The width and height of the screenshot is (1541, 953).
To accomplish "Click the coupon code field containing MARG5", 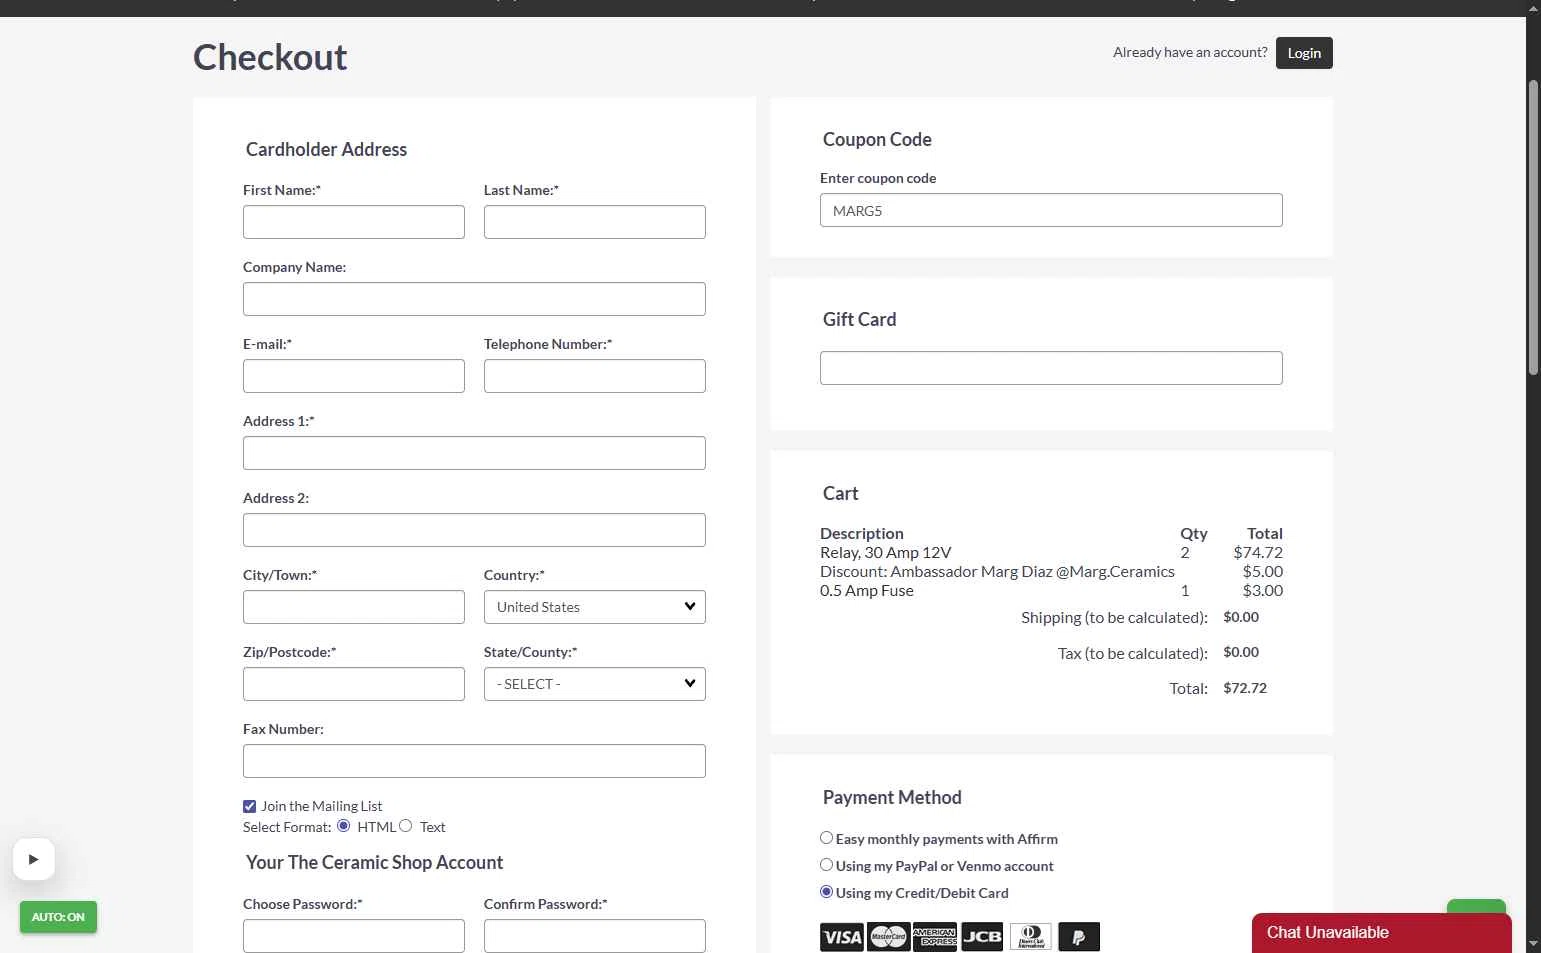I will click(1051, 210).
